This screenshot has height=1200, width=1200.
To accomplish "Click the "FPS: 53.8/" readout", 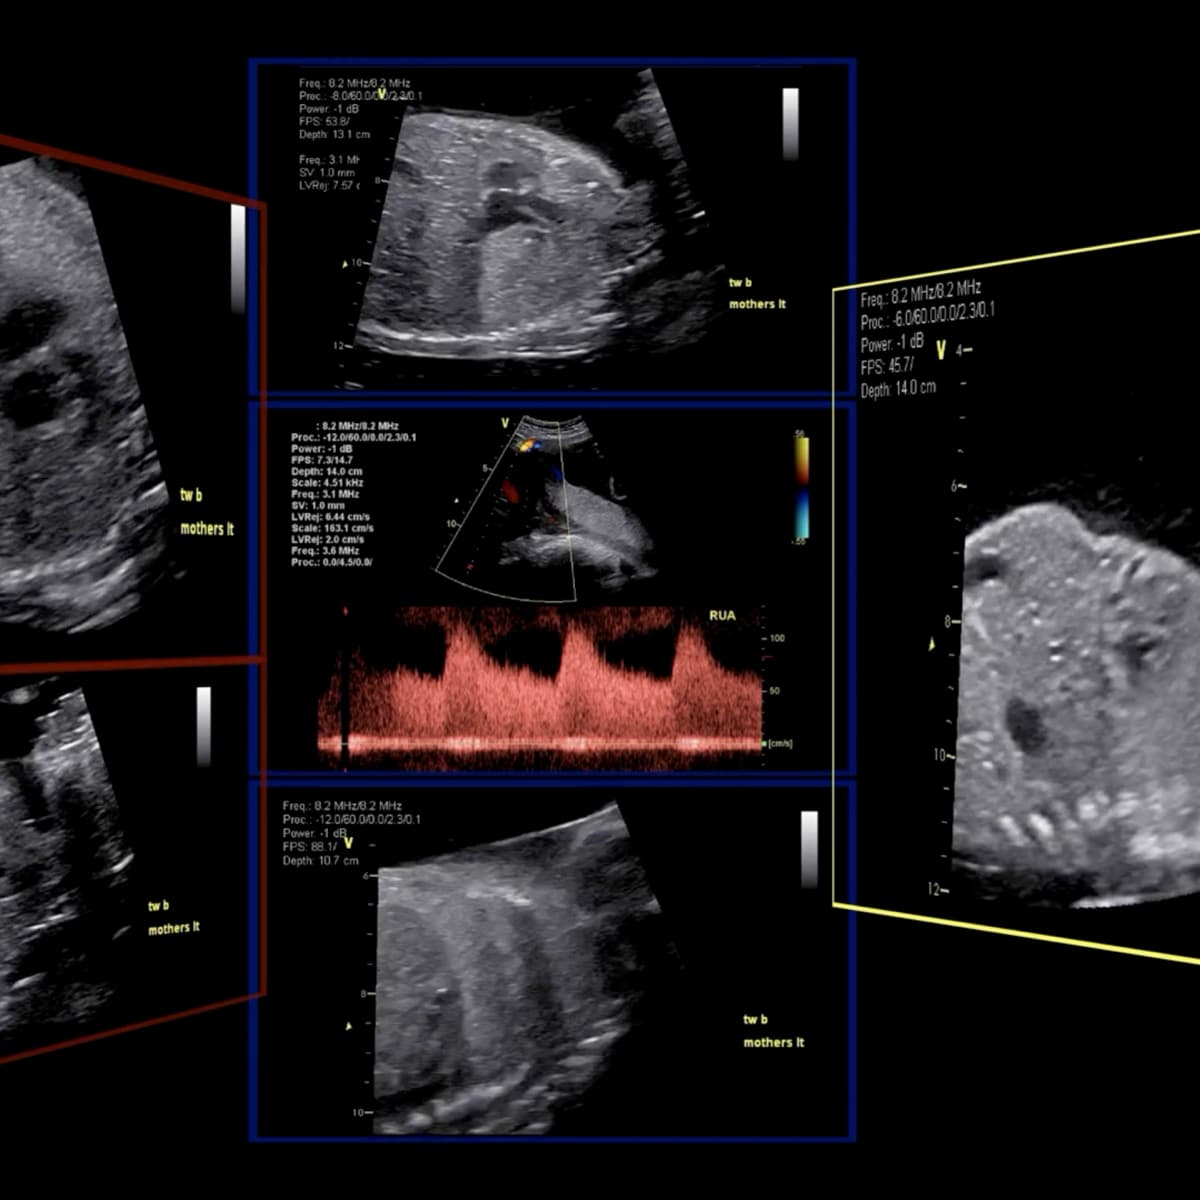I will pos(324,121).
